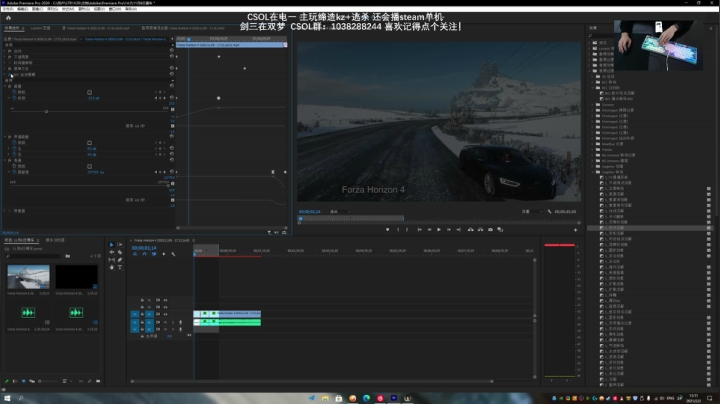720x404 pixels.
Task: Select the Slip tool
Action: [x=112, y=260]
